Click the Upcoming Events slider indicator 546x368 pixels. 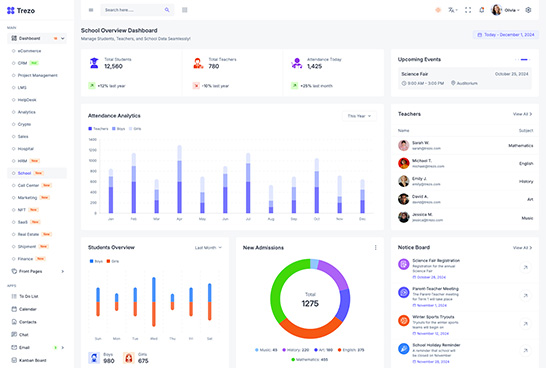click(x=523, y=60)
